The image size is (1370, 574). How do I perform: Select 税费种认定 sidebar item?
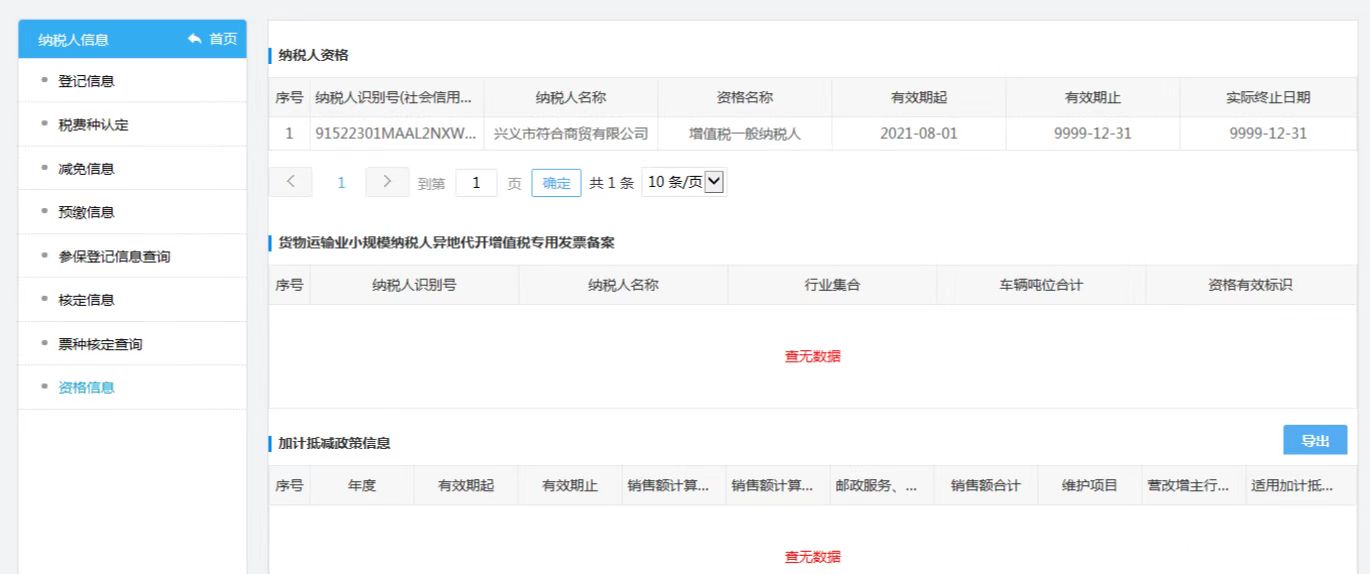[x=93, y=125]
